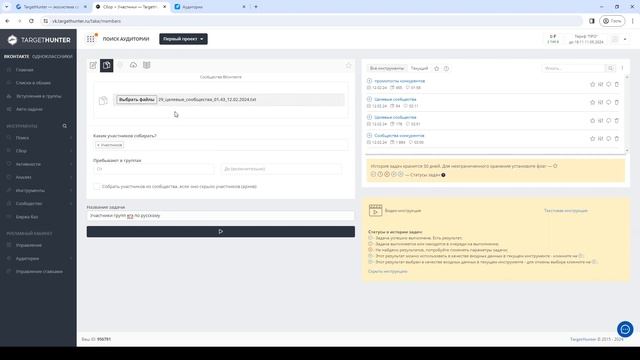Open the three-dot menu of task history
Viewport: 640px width, 360px height.
click(x=622, y=69)
